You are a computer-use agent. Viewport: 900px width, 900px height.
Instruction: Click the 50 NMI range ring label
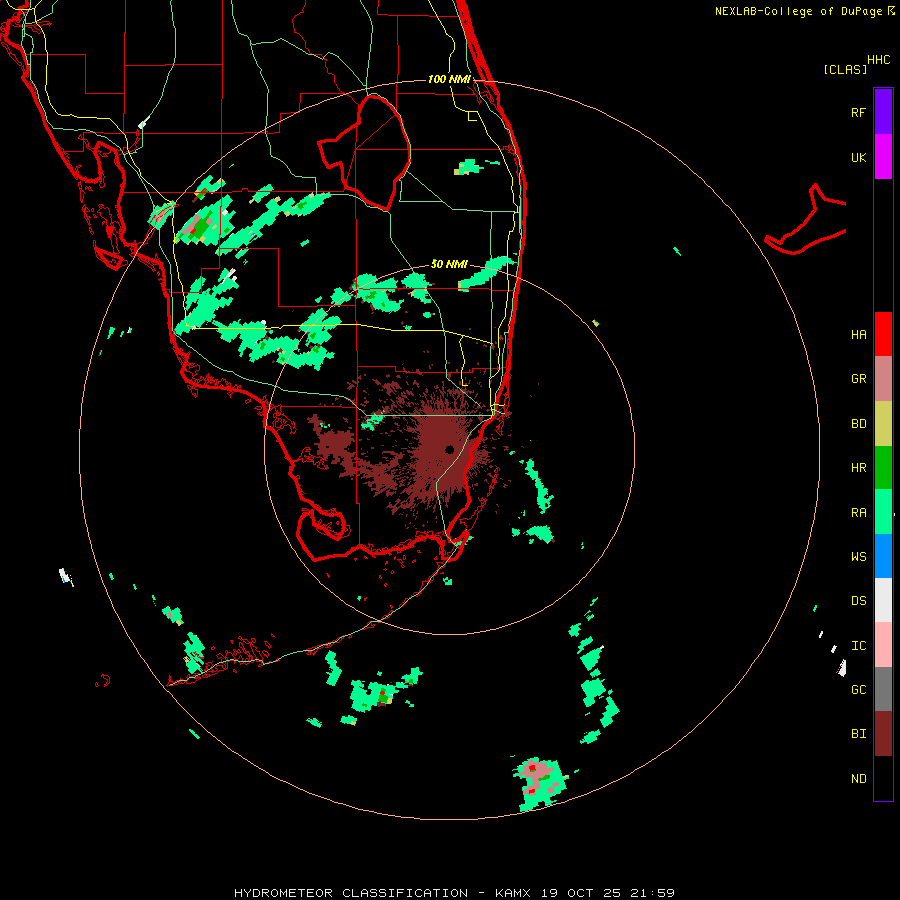pos(449,264)
